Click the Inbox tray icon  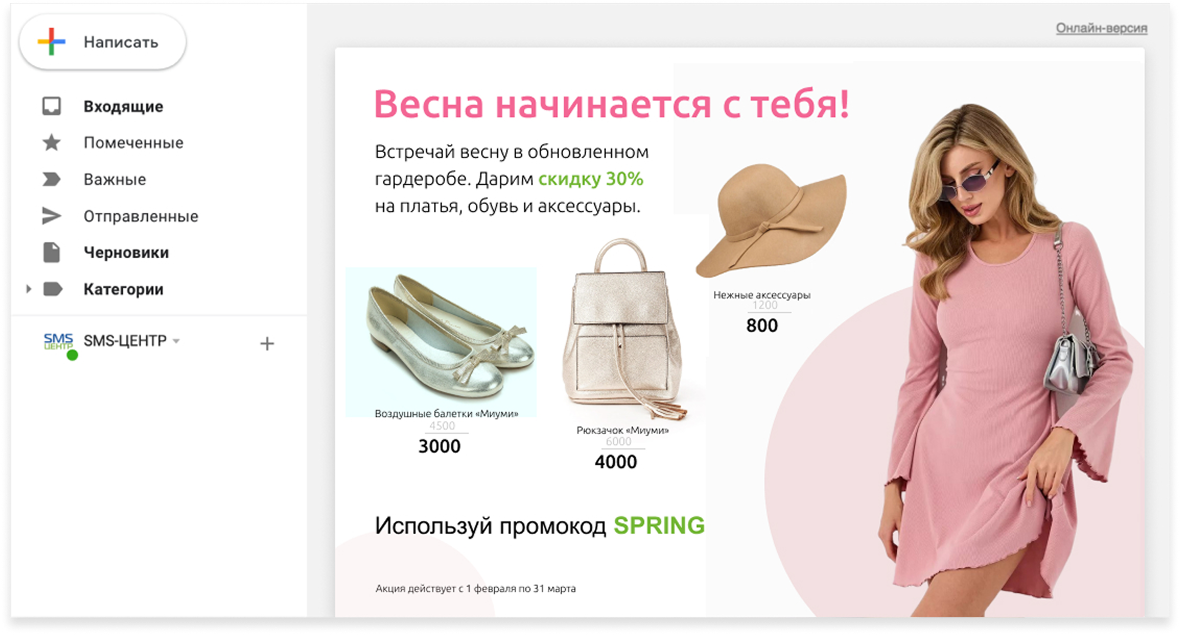[x=52, y=107]
